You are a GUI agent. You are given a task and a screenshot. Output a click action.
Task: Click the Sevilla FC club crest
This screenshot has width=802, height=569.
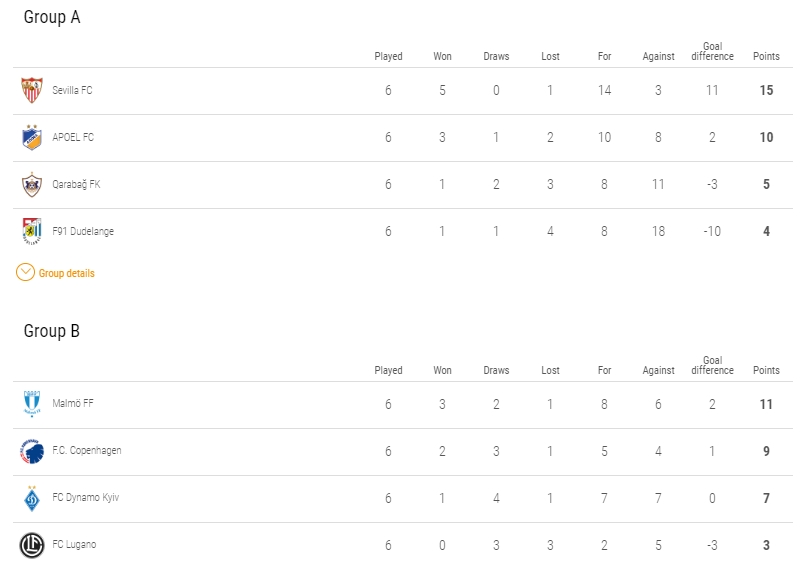(32, 91)
